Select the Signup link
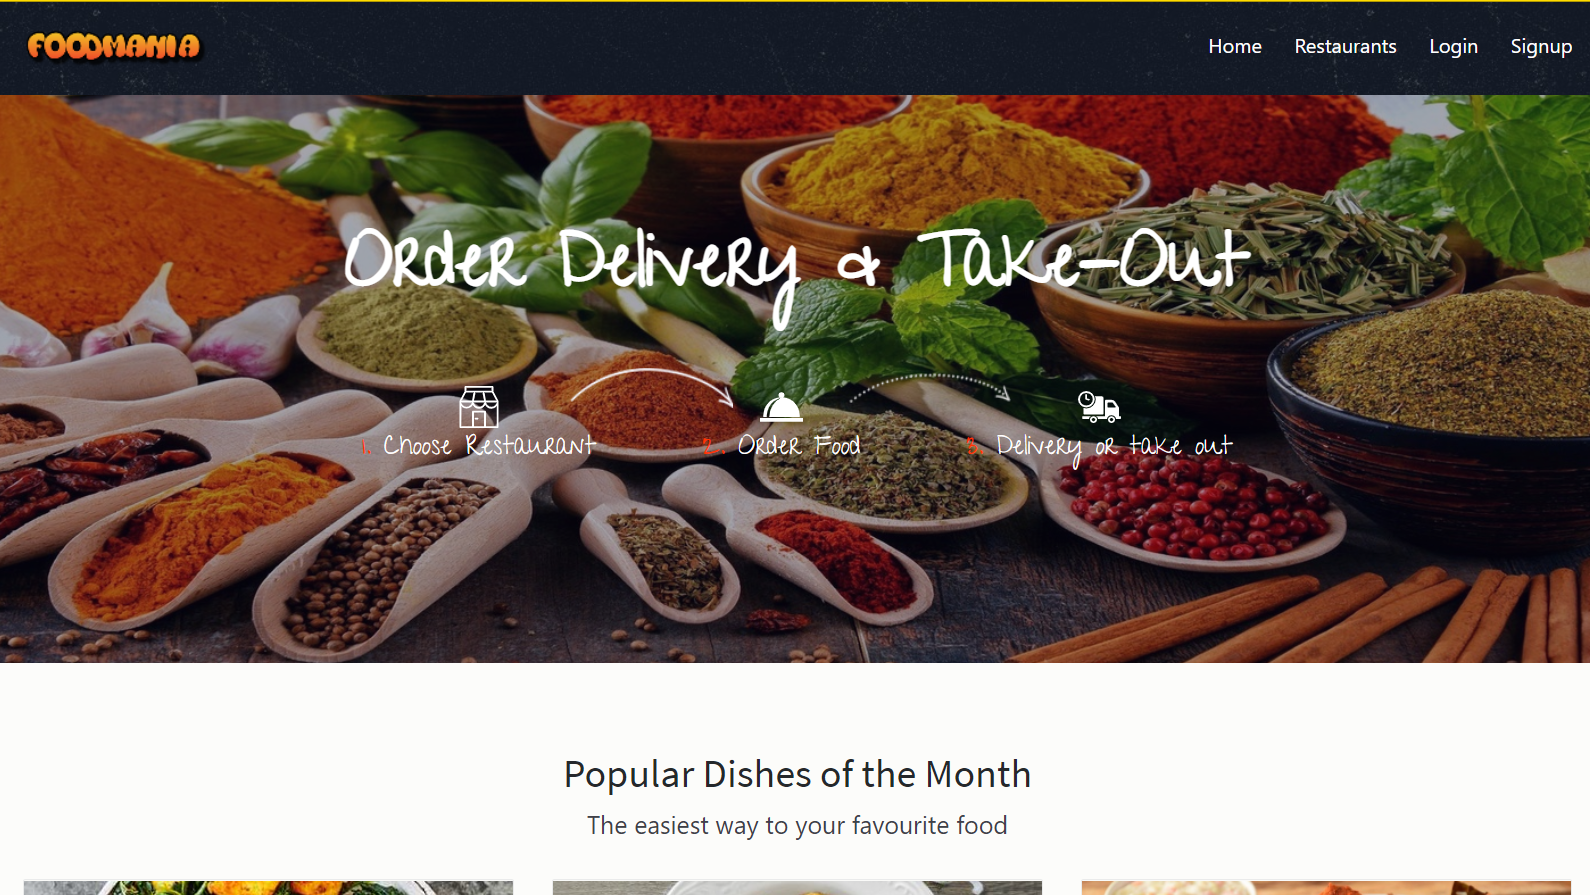 tap(1541, 46)
